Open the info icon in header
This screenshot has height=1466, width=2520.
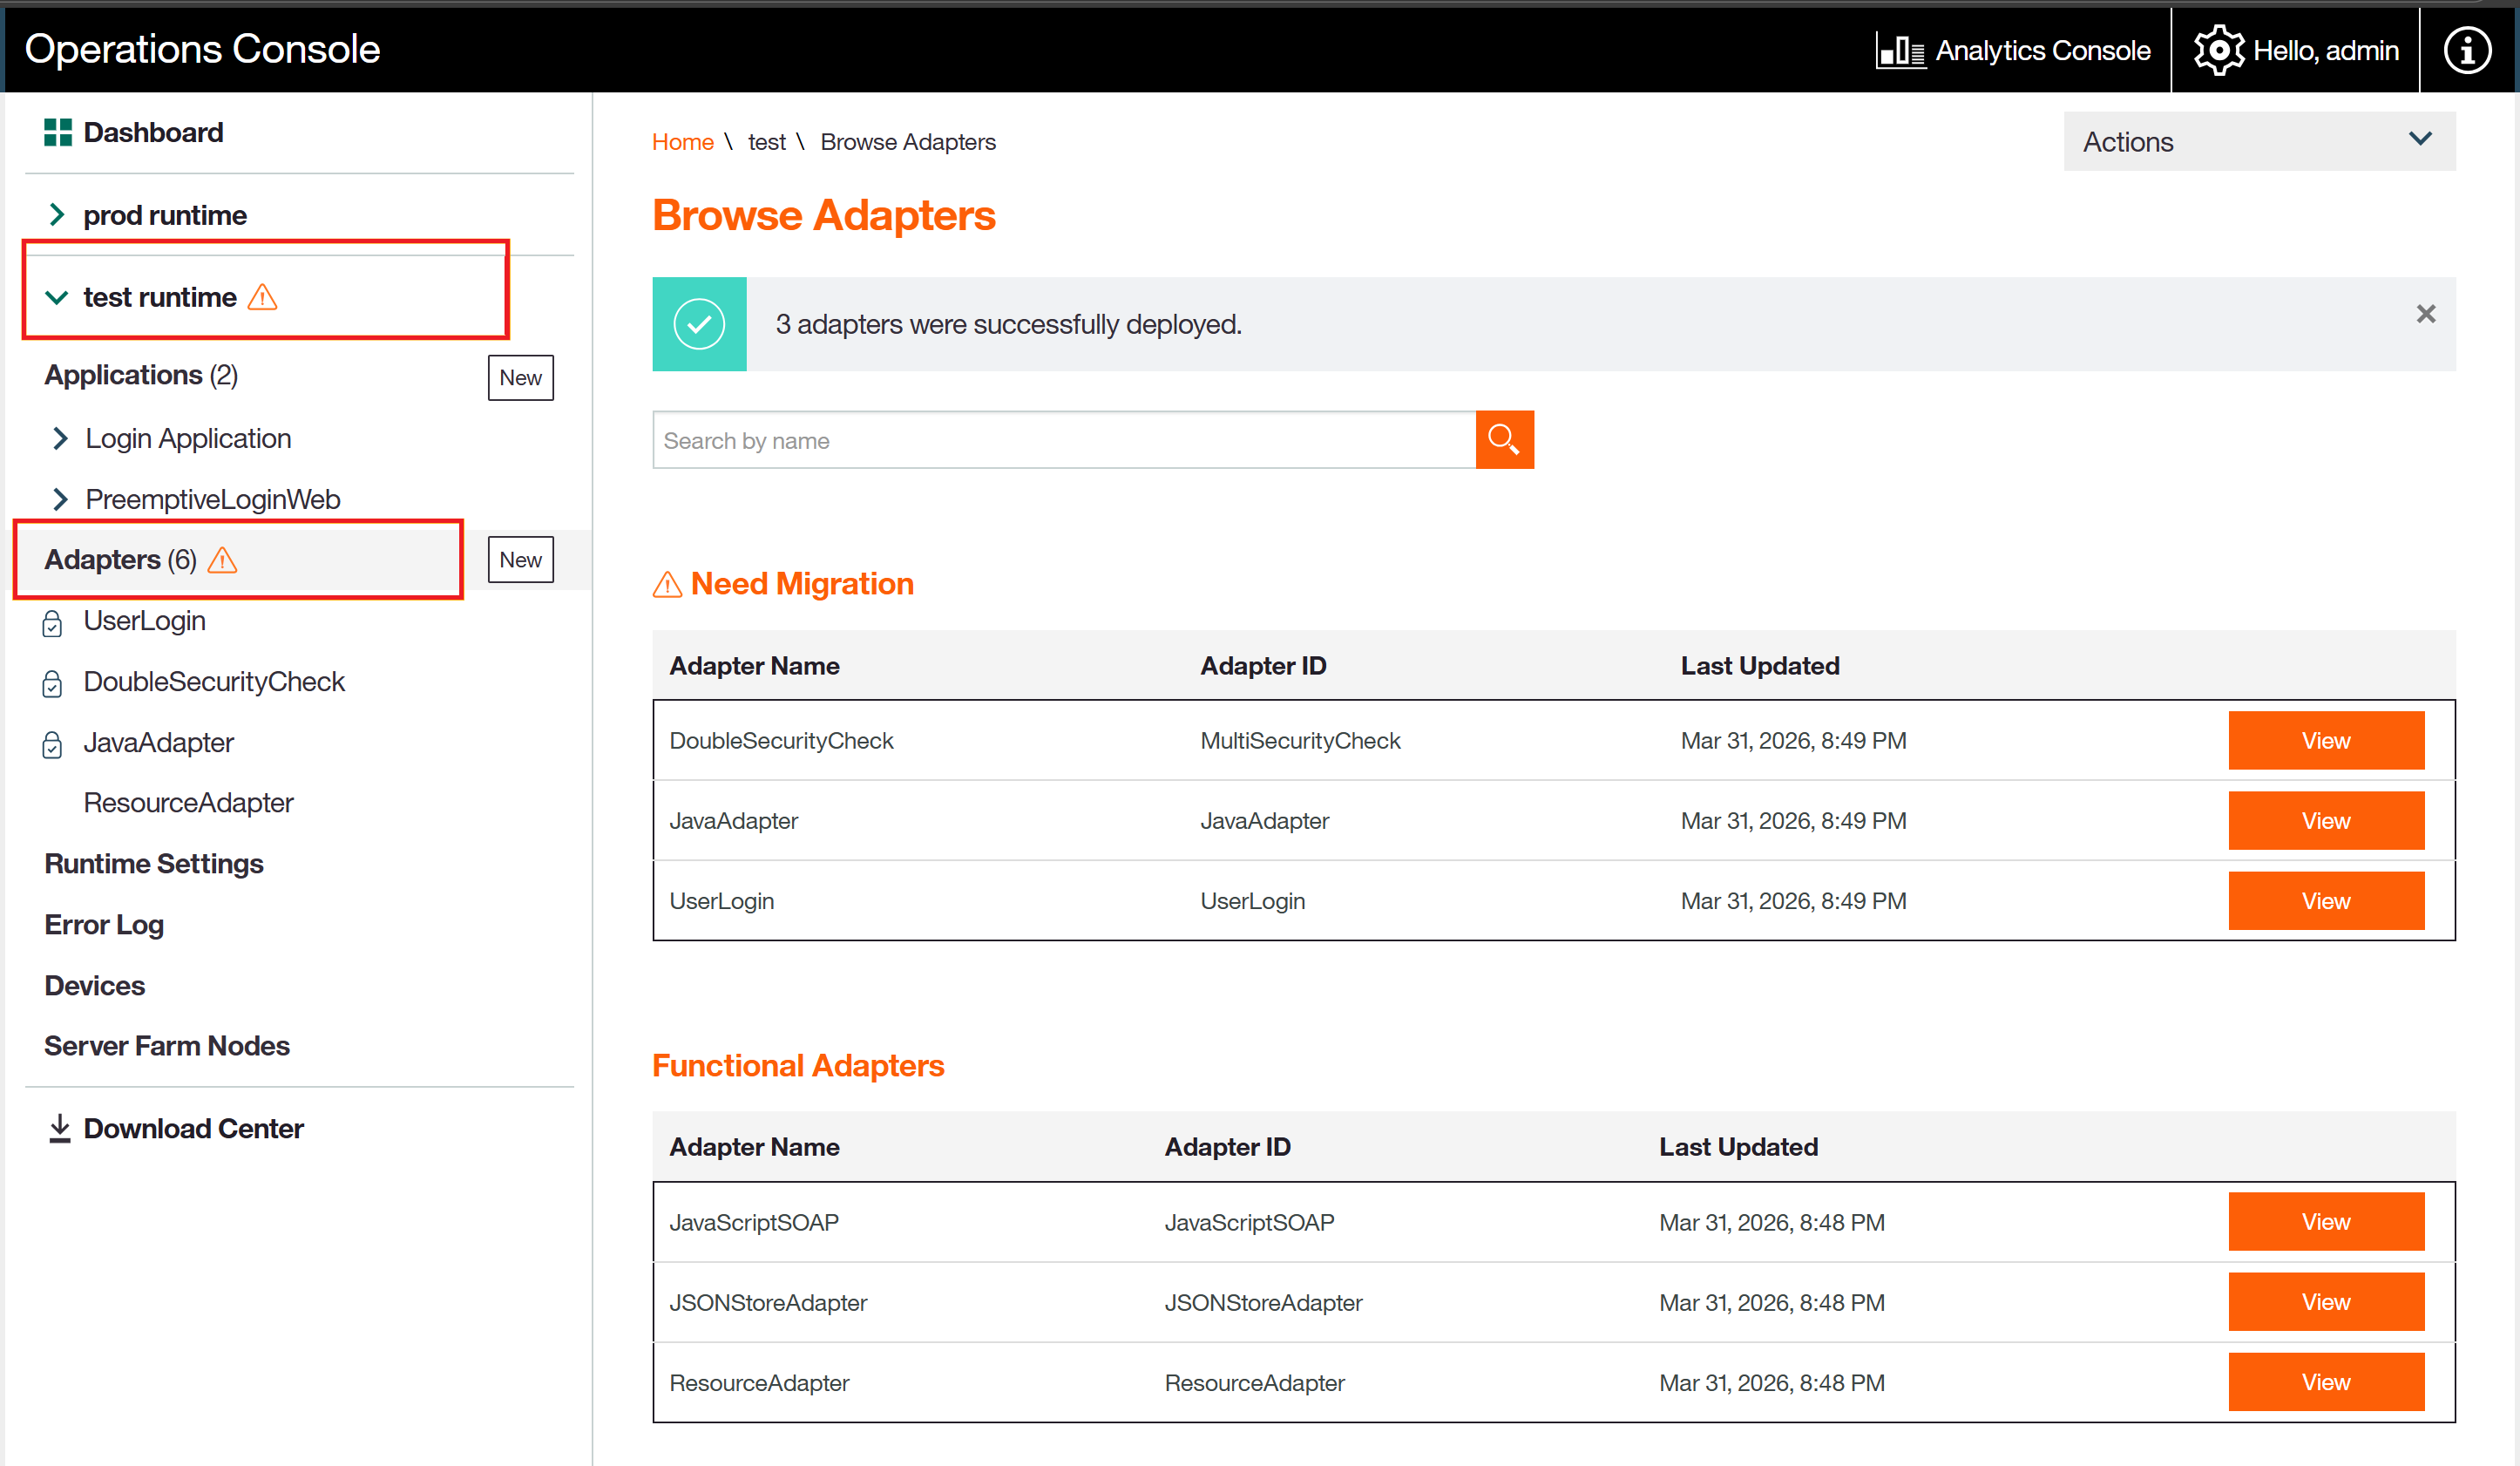(2467, 50)
